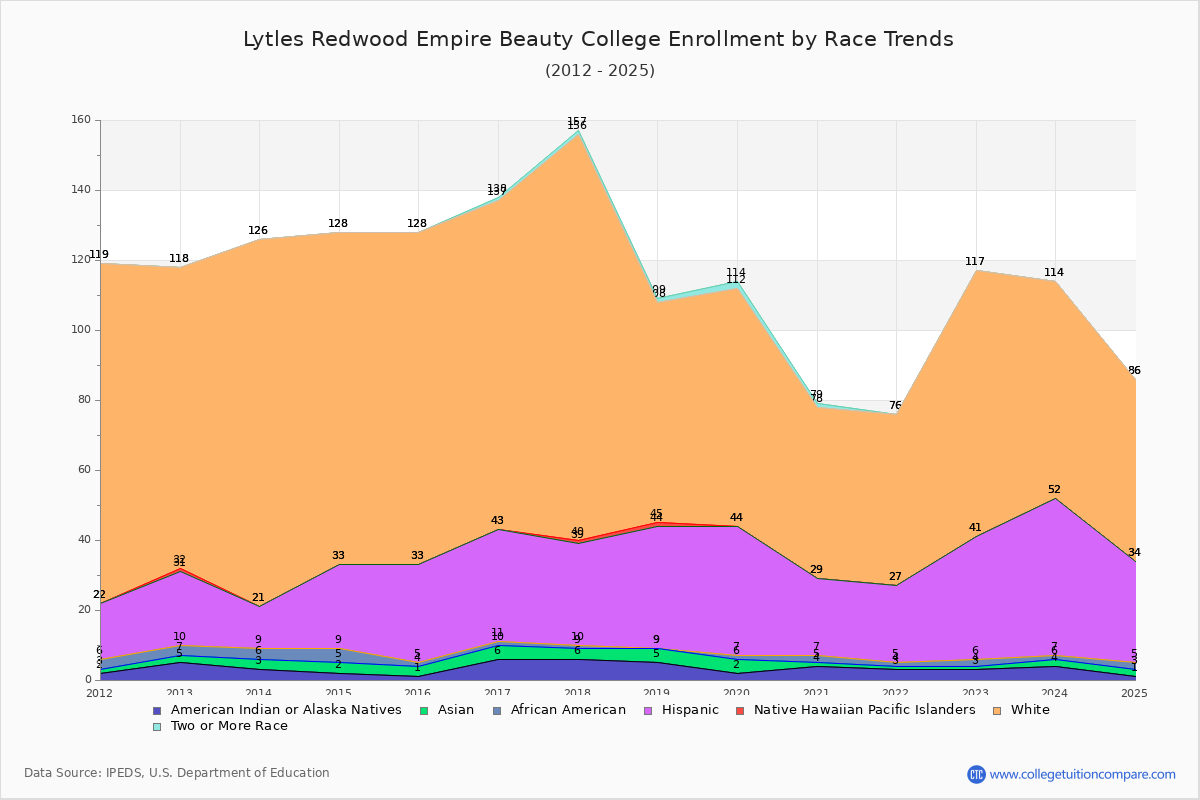Click the 21 data label for 2014
1200x800 pixels.
click(258, 598)
